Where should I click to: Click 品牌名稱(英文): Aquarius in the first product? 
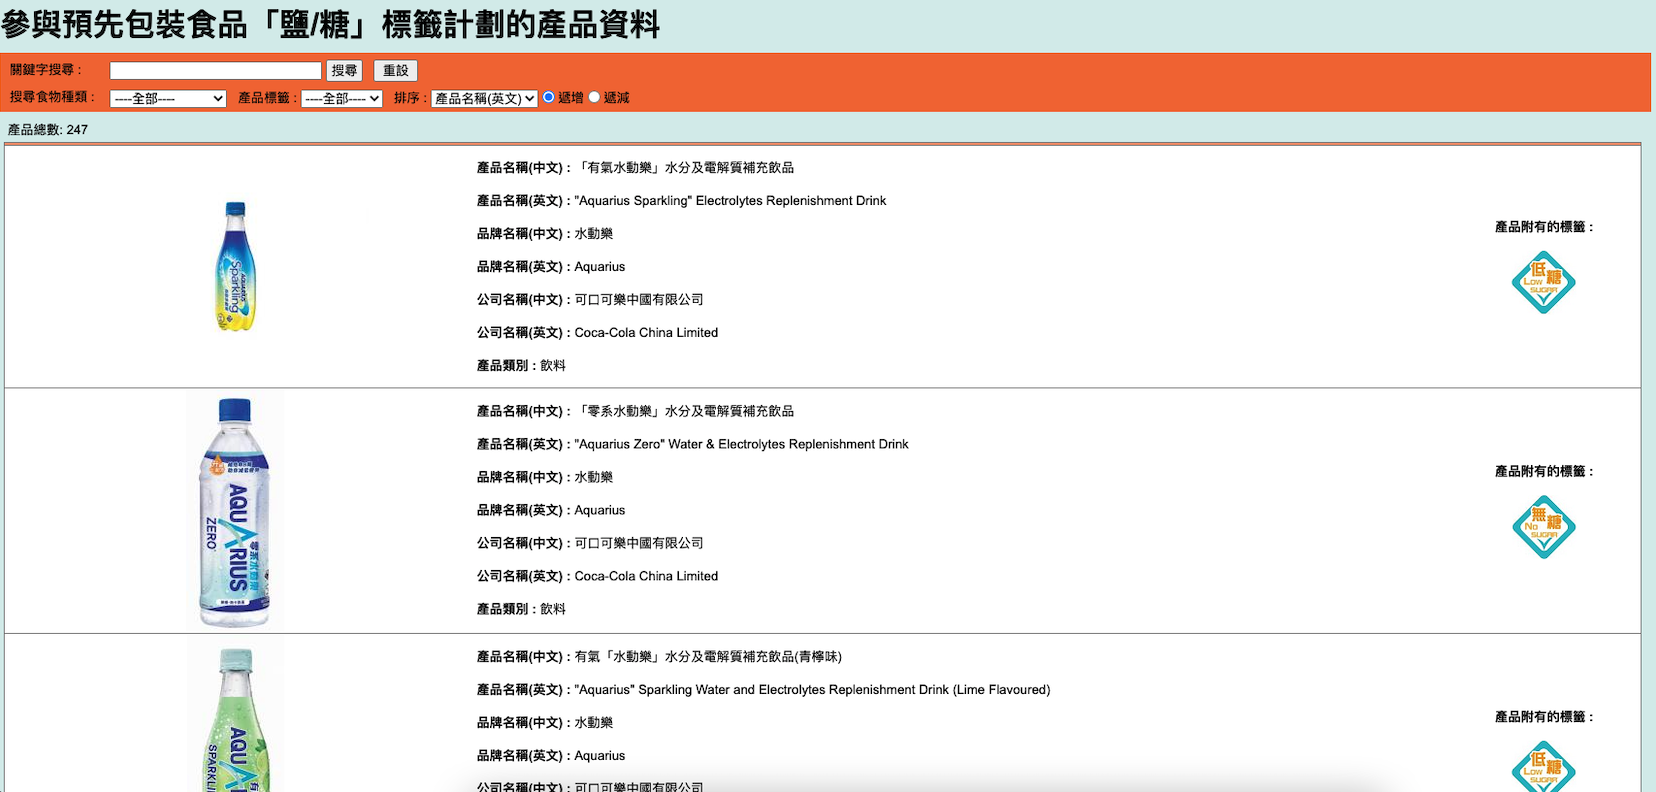(551, 267)
